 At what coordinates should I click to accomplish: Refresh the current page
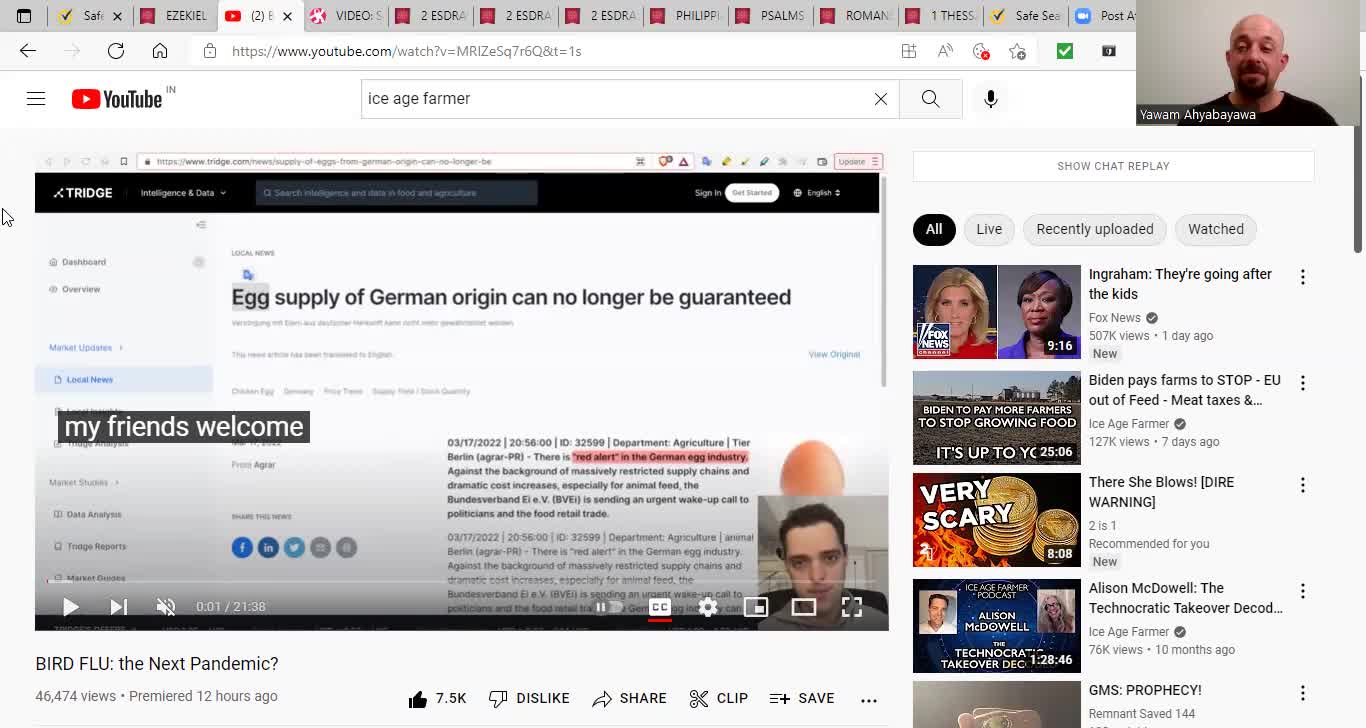(116, 51)
